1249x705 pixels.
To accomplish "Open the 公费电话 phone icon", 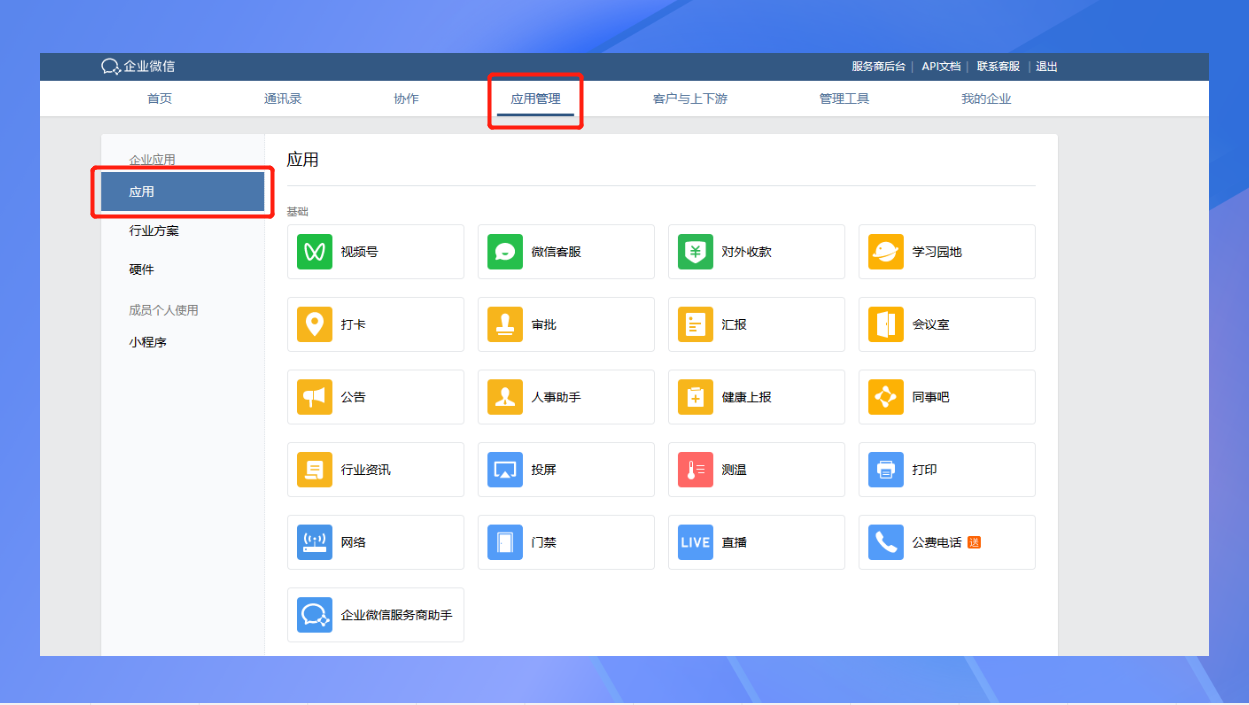I will 886,543.
